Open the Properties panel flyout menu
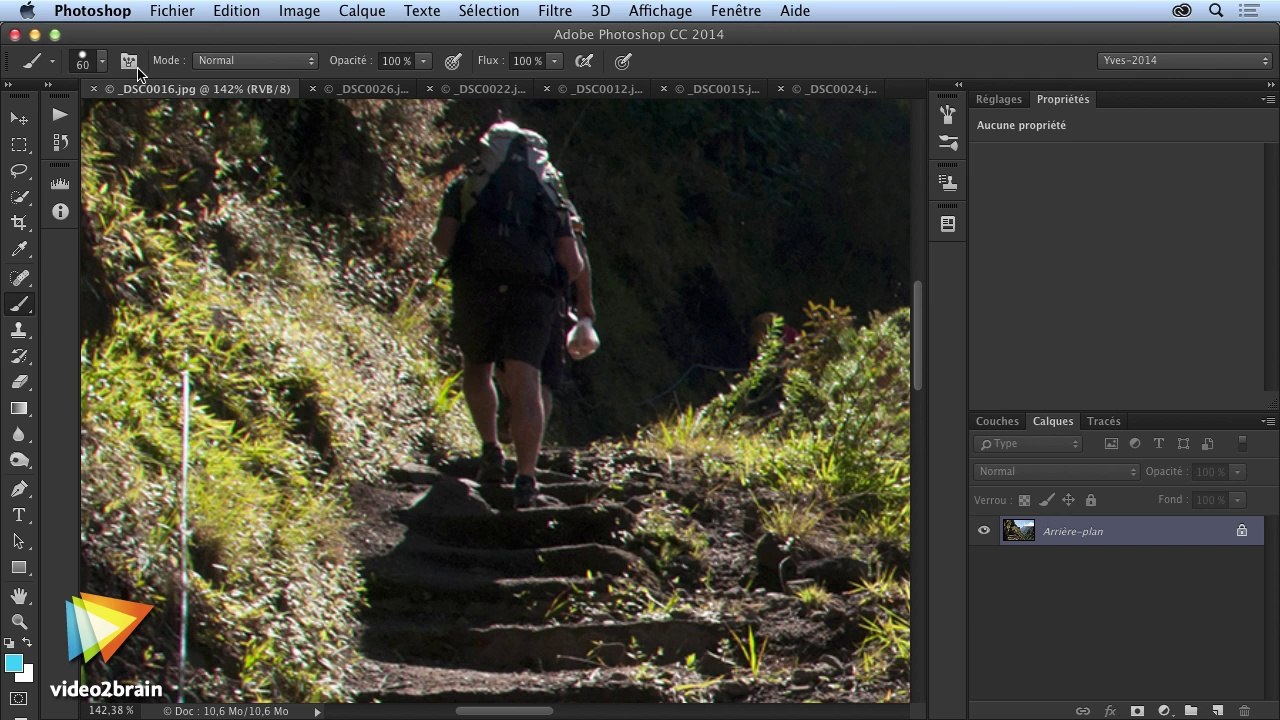The width and height of the screenshot is (1280, 720). point(1268,99)
